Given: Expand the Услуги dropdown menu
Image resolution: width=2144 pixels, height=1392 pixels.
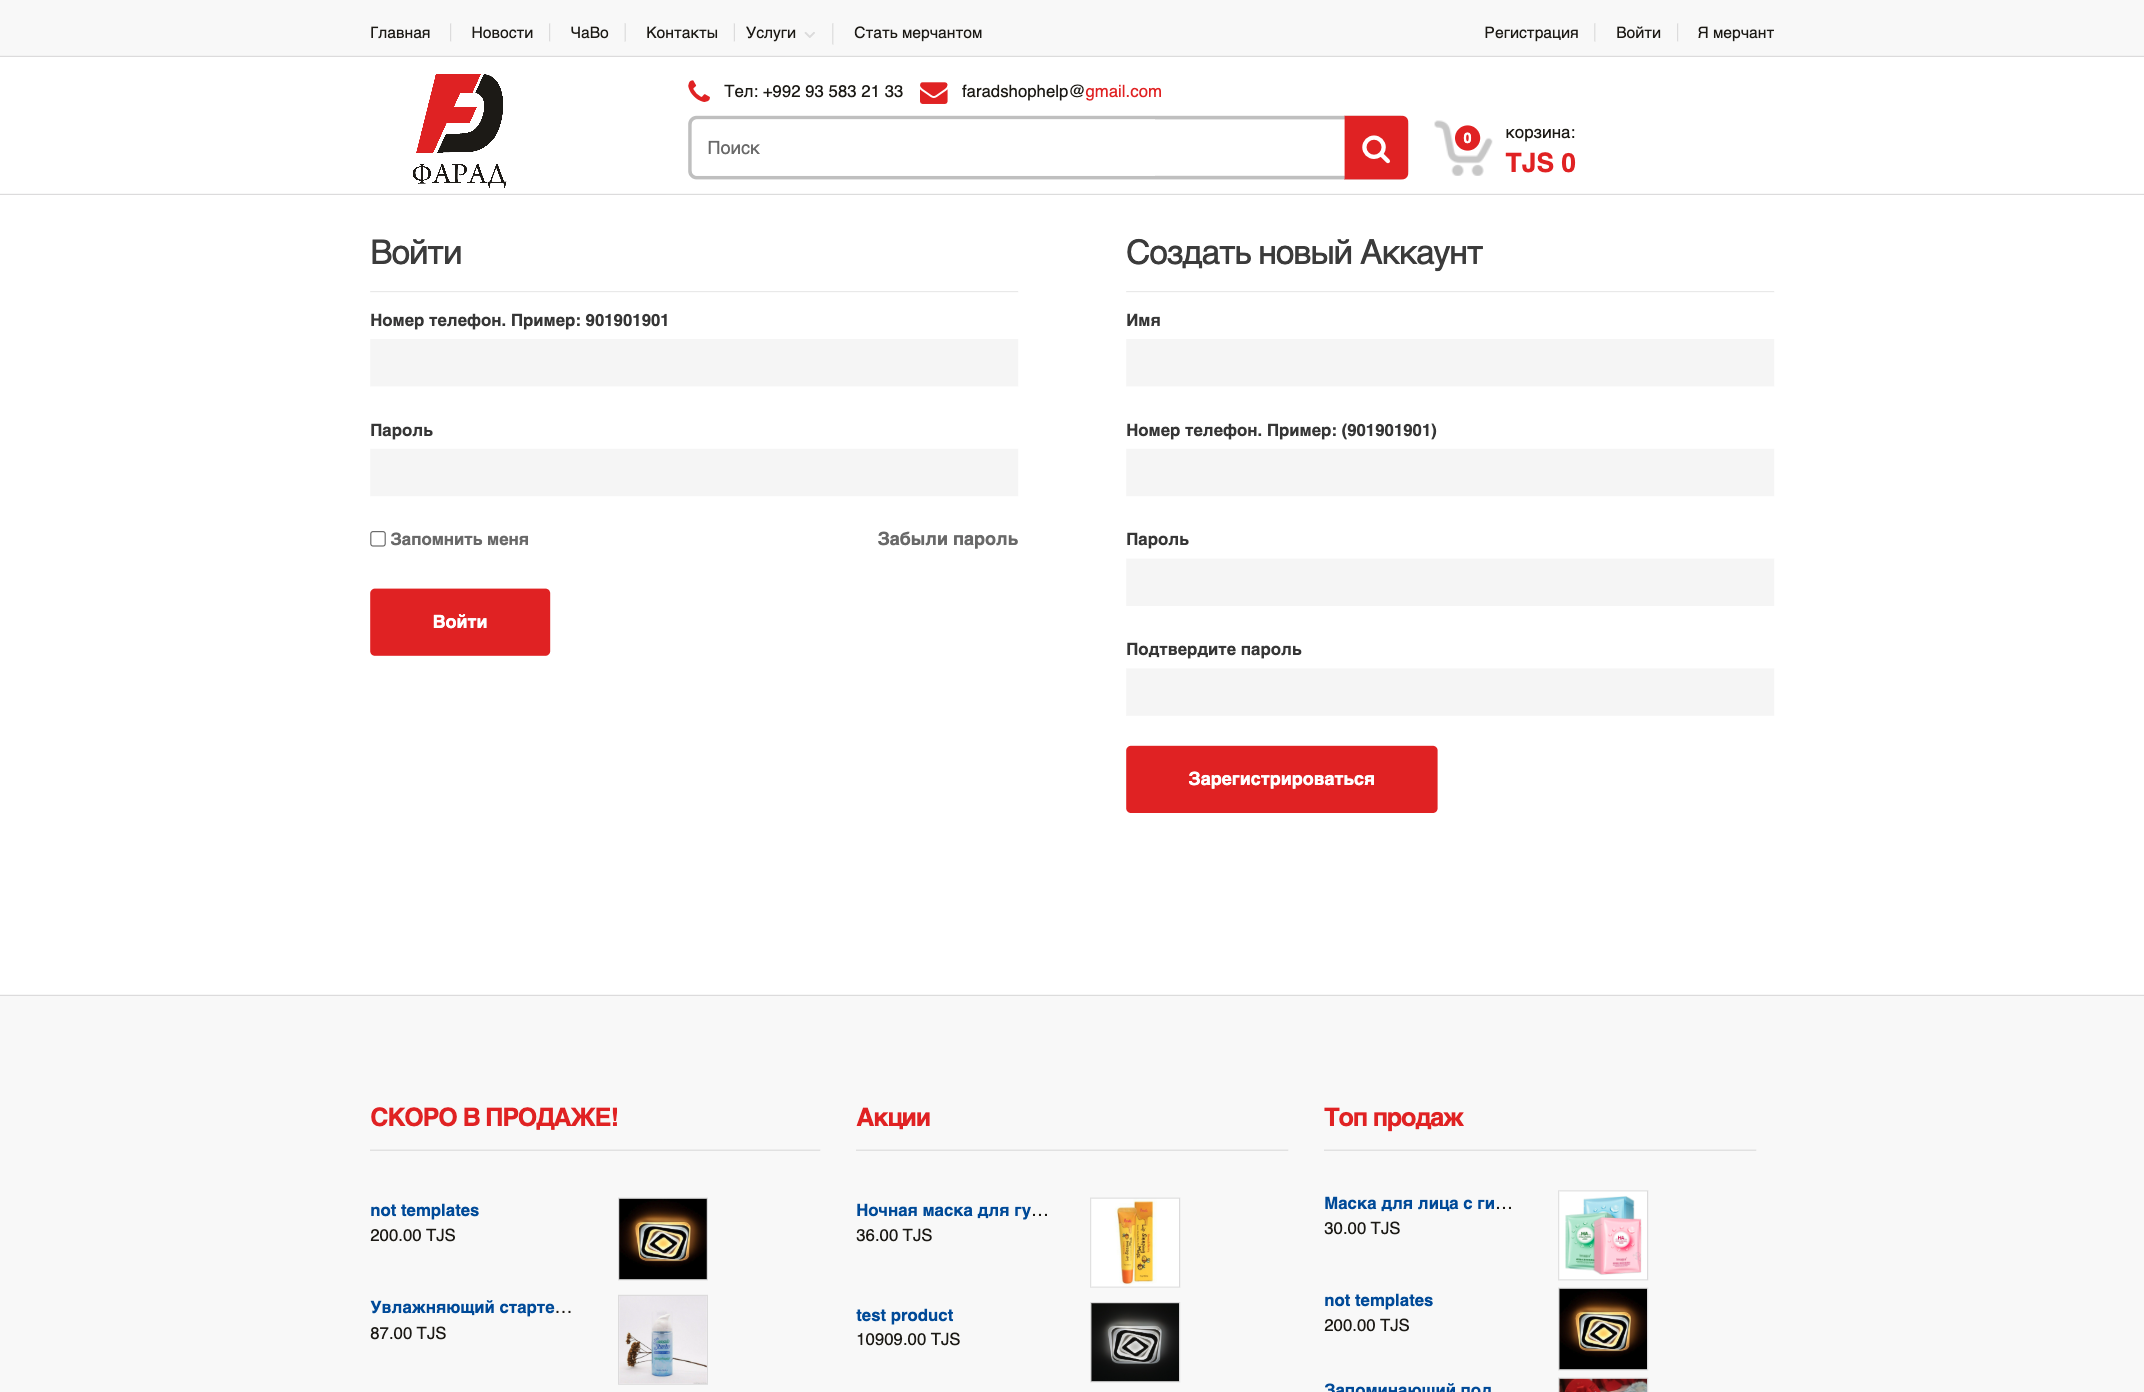Looking at the screenshot, I should click(780, 33).
